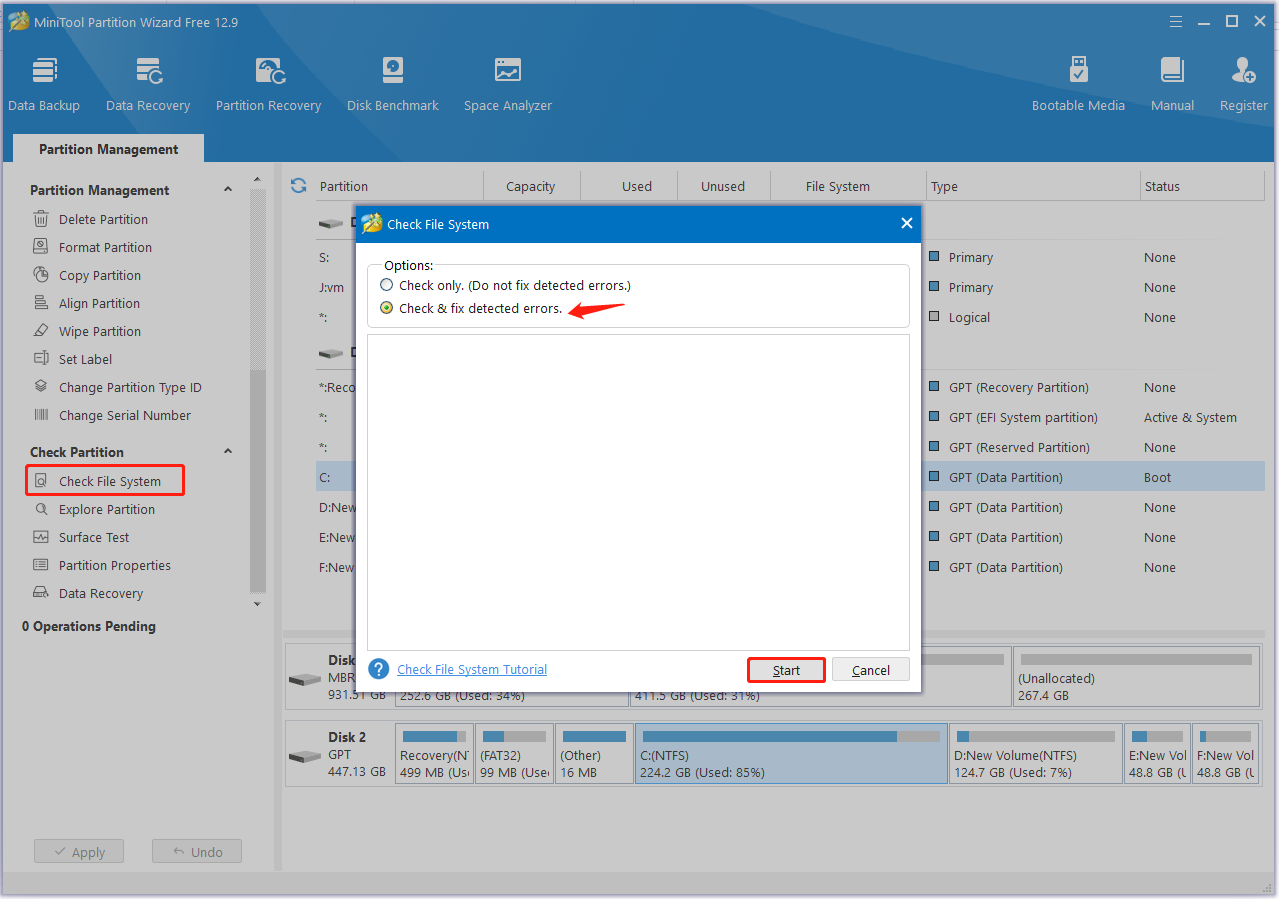Click Cancel in Check File System dialog

(x=871, y=670)
